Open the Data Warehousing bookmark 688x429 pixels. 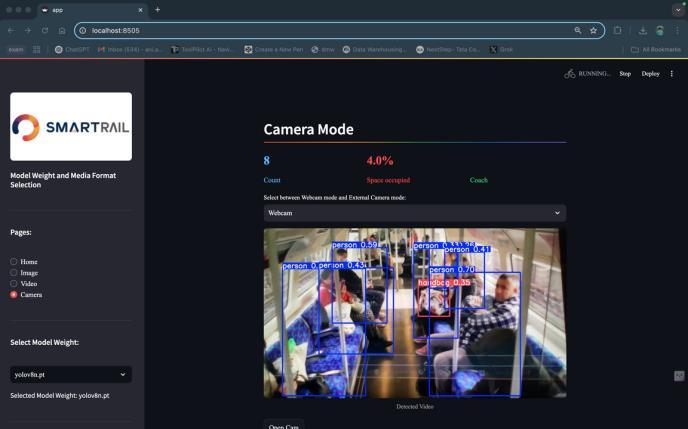click(x=375, y=50)
